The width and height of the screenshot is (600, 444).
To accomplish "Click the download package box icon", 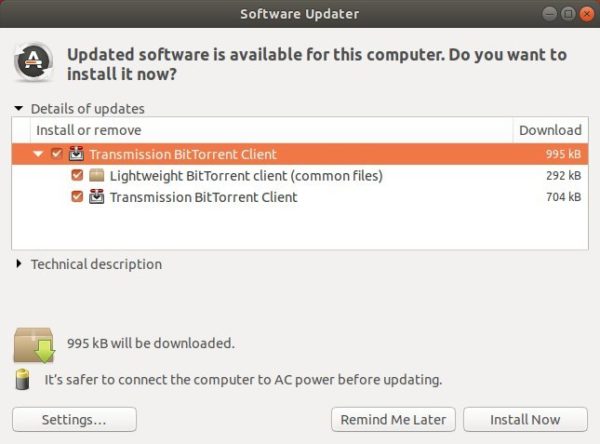I will pyautogui.click(x=34, y=345).
